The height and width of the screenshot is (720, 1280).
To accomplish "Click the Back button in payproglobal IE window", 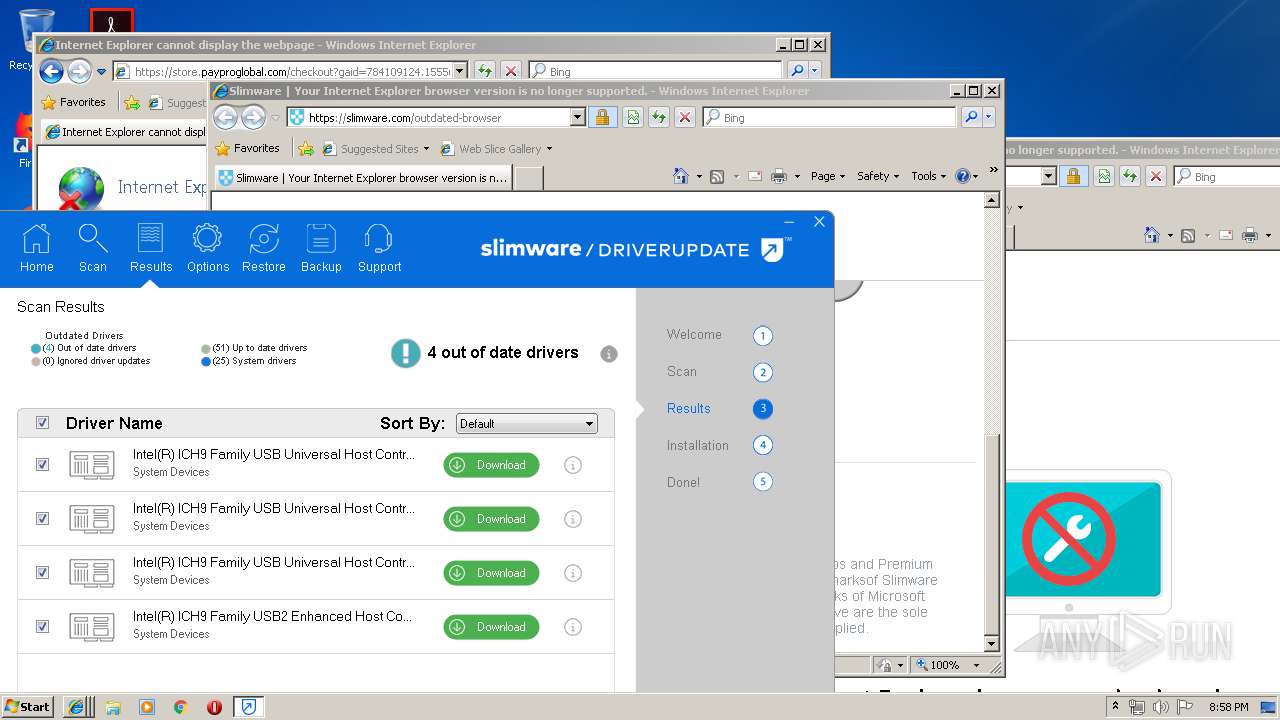I will click(51, 71).
